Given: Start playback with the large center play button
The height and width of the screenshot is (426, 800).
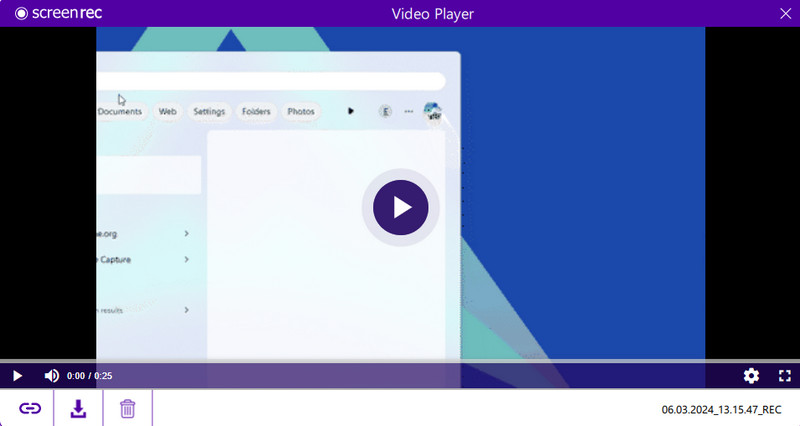Looking at the screenshot, I should click(401, 207).
